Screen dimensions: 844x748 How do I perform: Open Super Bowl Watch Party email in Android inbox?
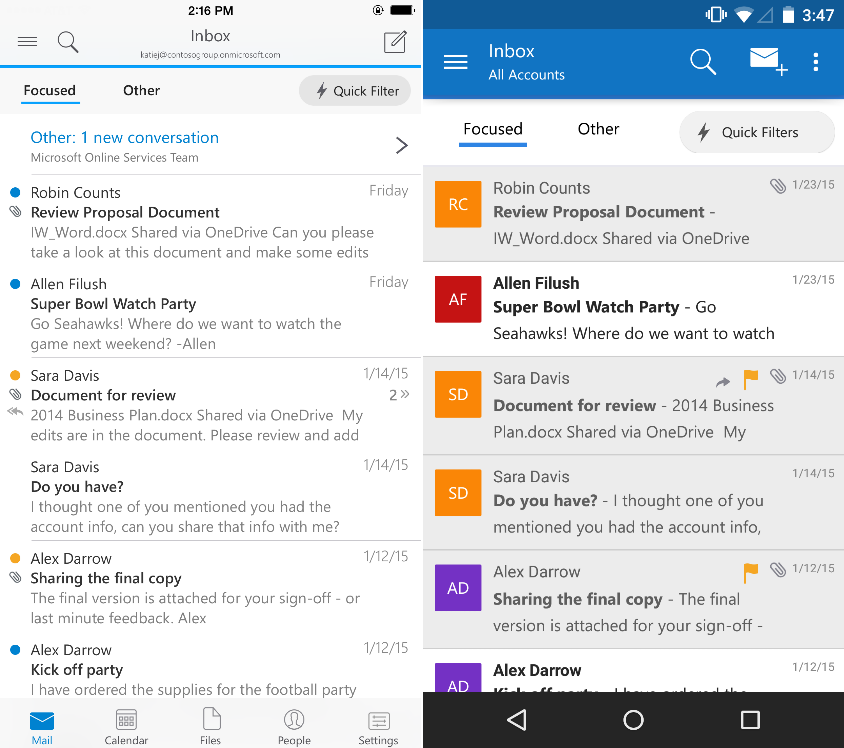(634, 309)
